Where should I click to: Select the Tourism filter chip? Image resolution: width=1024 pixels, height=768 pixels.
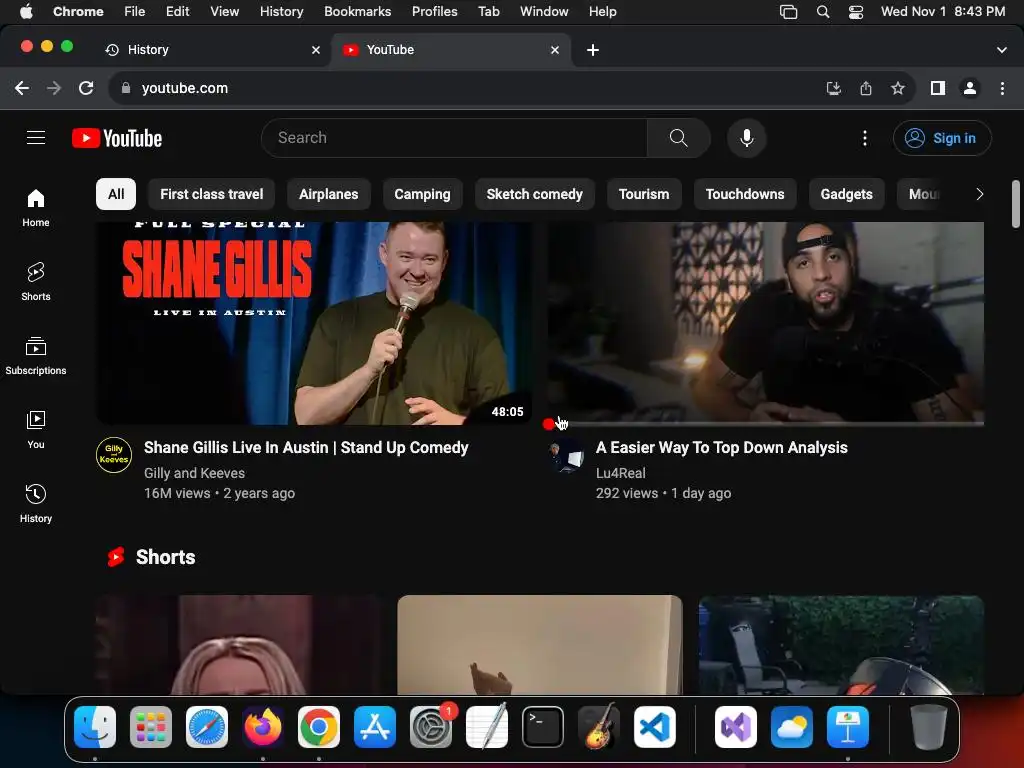click(x=644, y=194)
